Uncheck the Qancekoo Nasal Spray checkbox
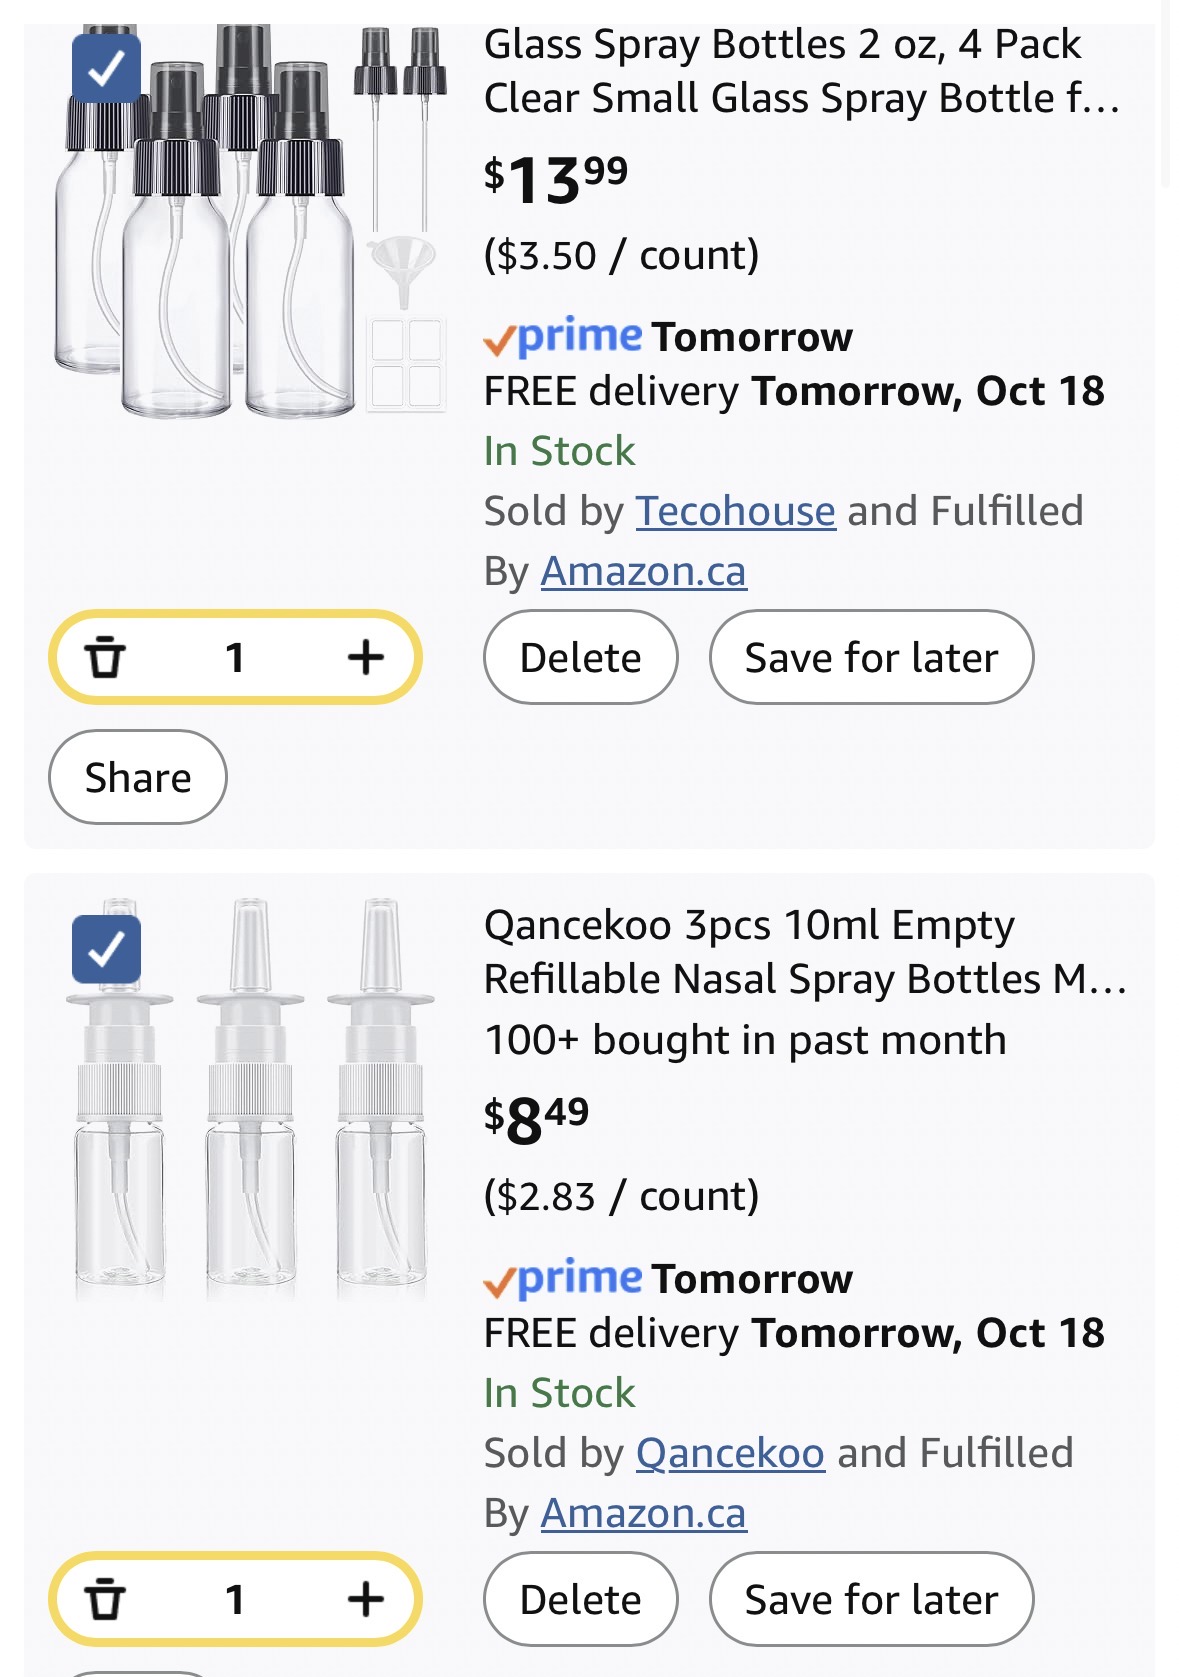The height and width of the screenshot is (1677, 1179). [x=106, y=948]
